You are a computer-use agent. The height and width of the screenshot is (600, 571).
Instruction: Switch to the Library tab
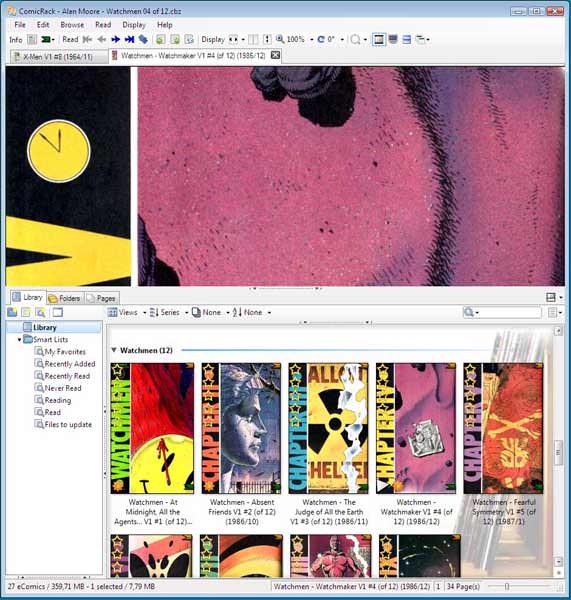pos(27,297)
